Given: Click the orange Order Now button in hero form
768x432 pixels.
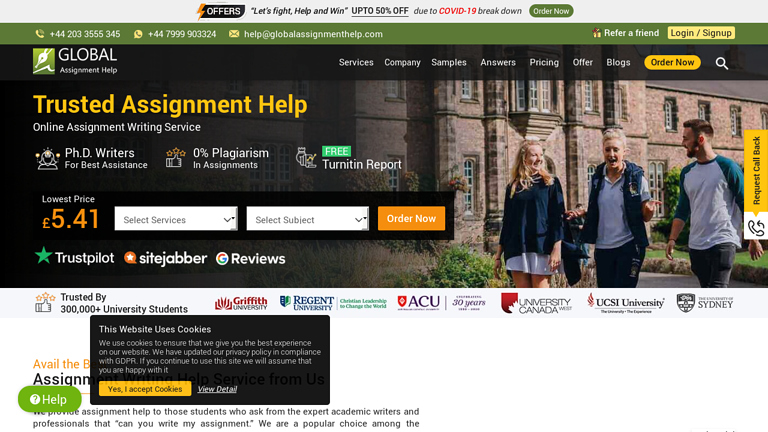Looking at the screenshot, I should (x=411, y=218).
